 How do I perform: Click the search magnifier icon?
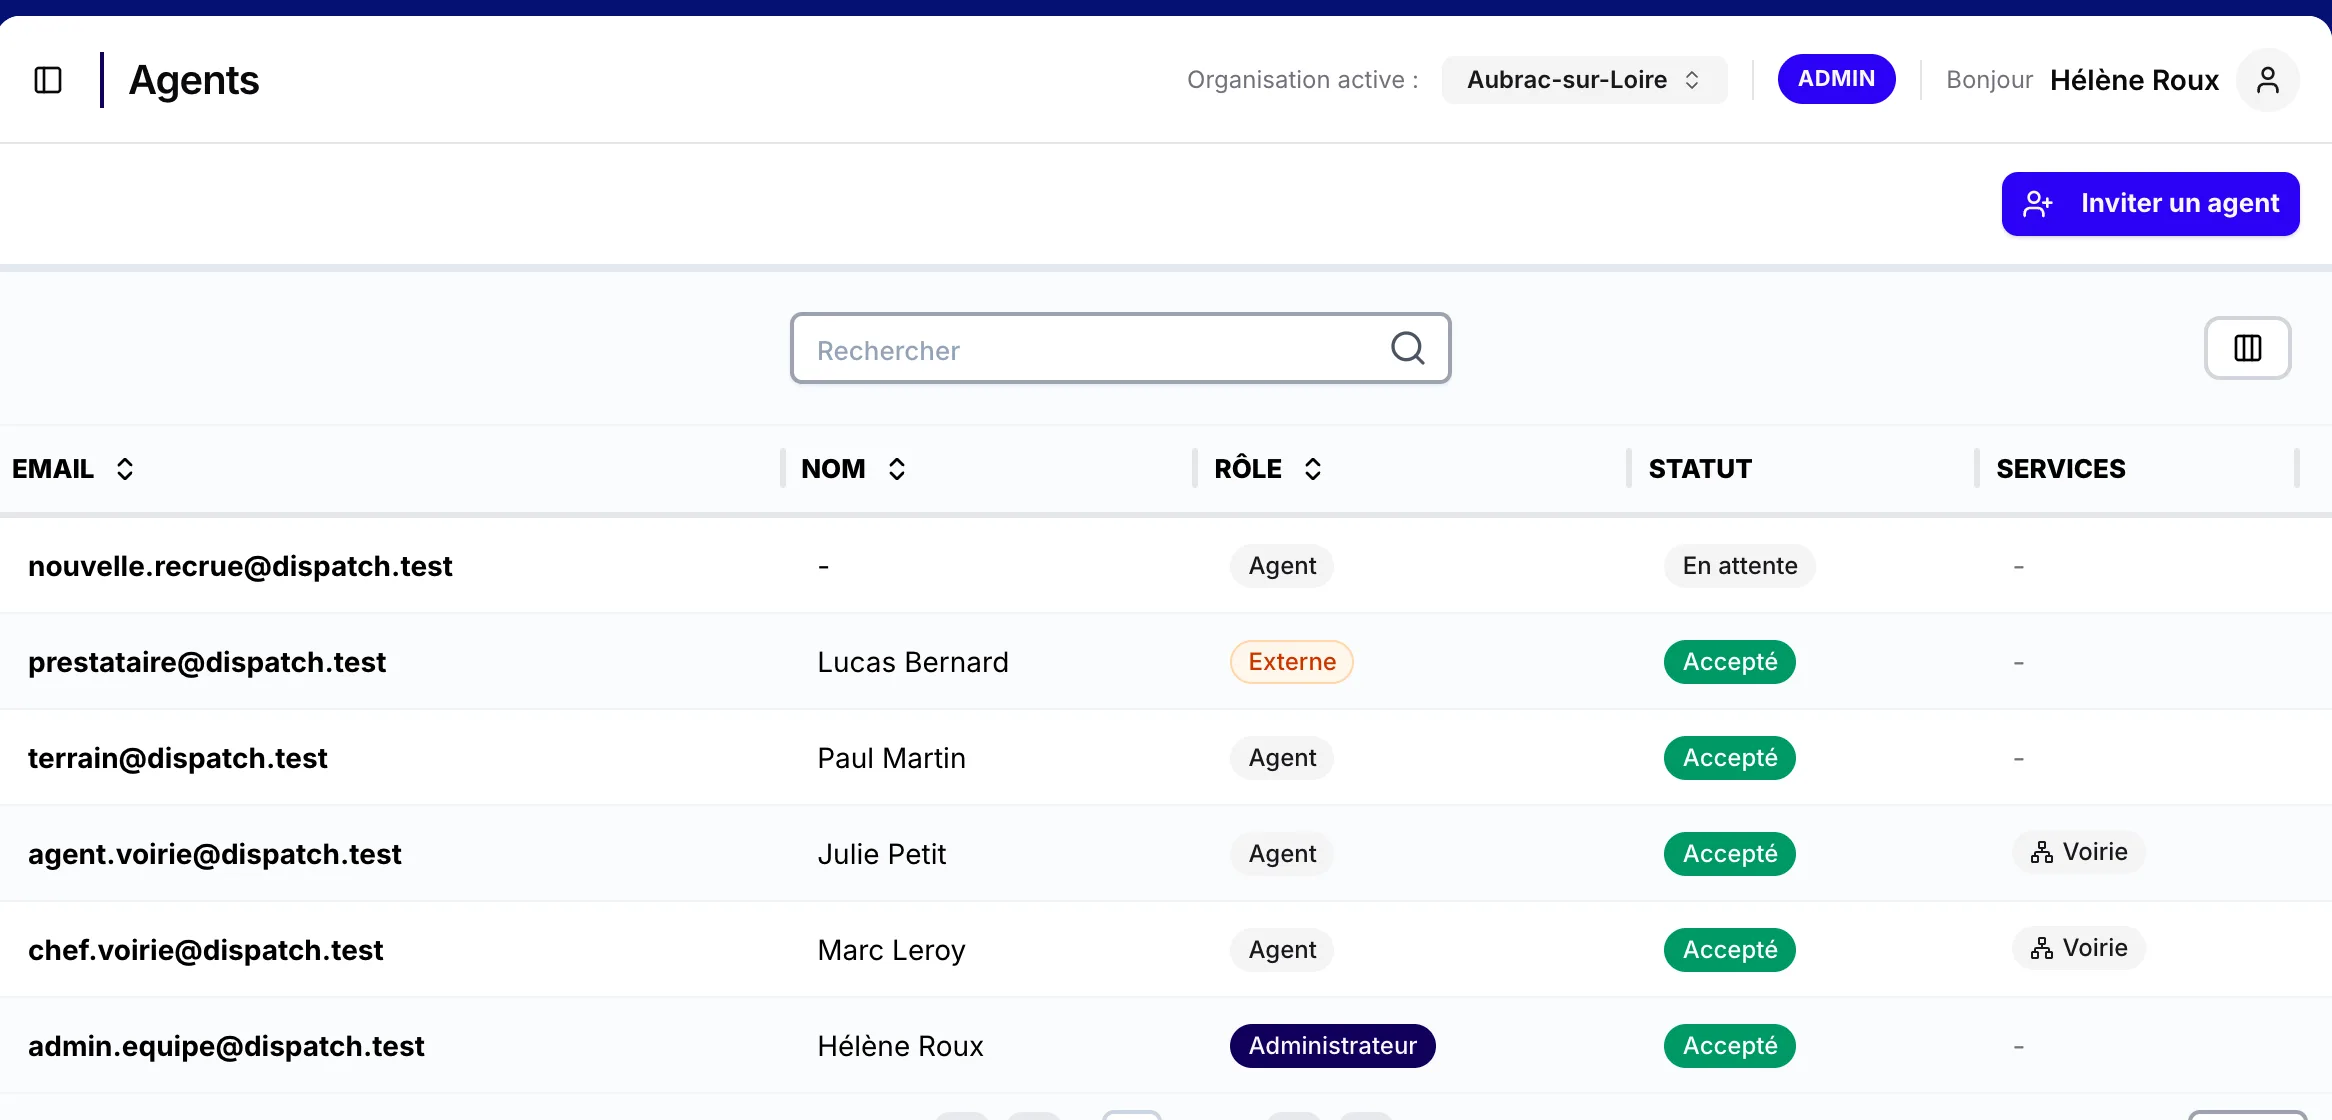tap(1408, 348)
